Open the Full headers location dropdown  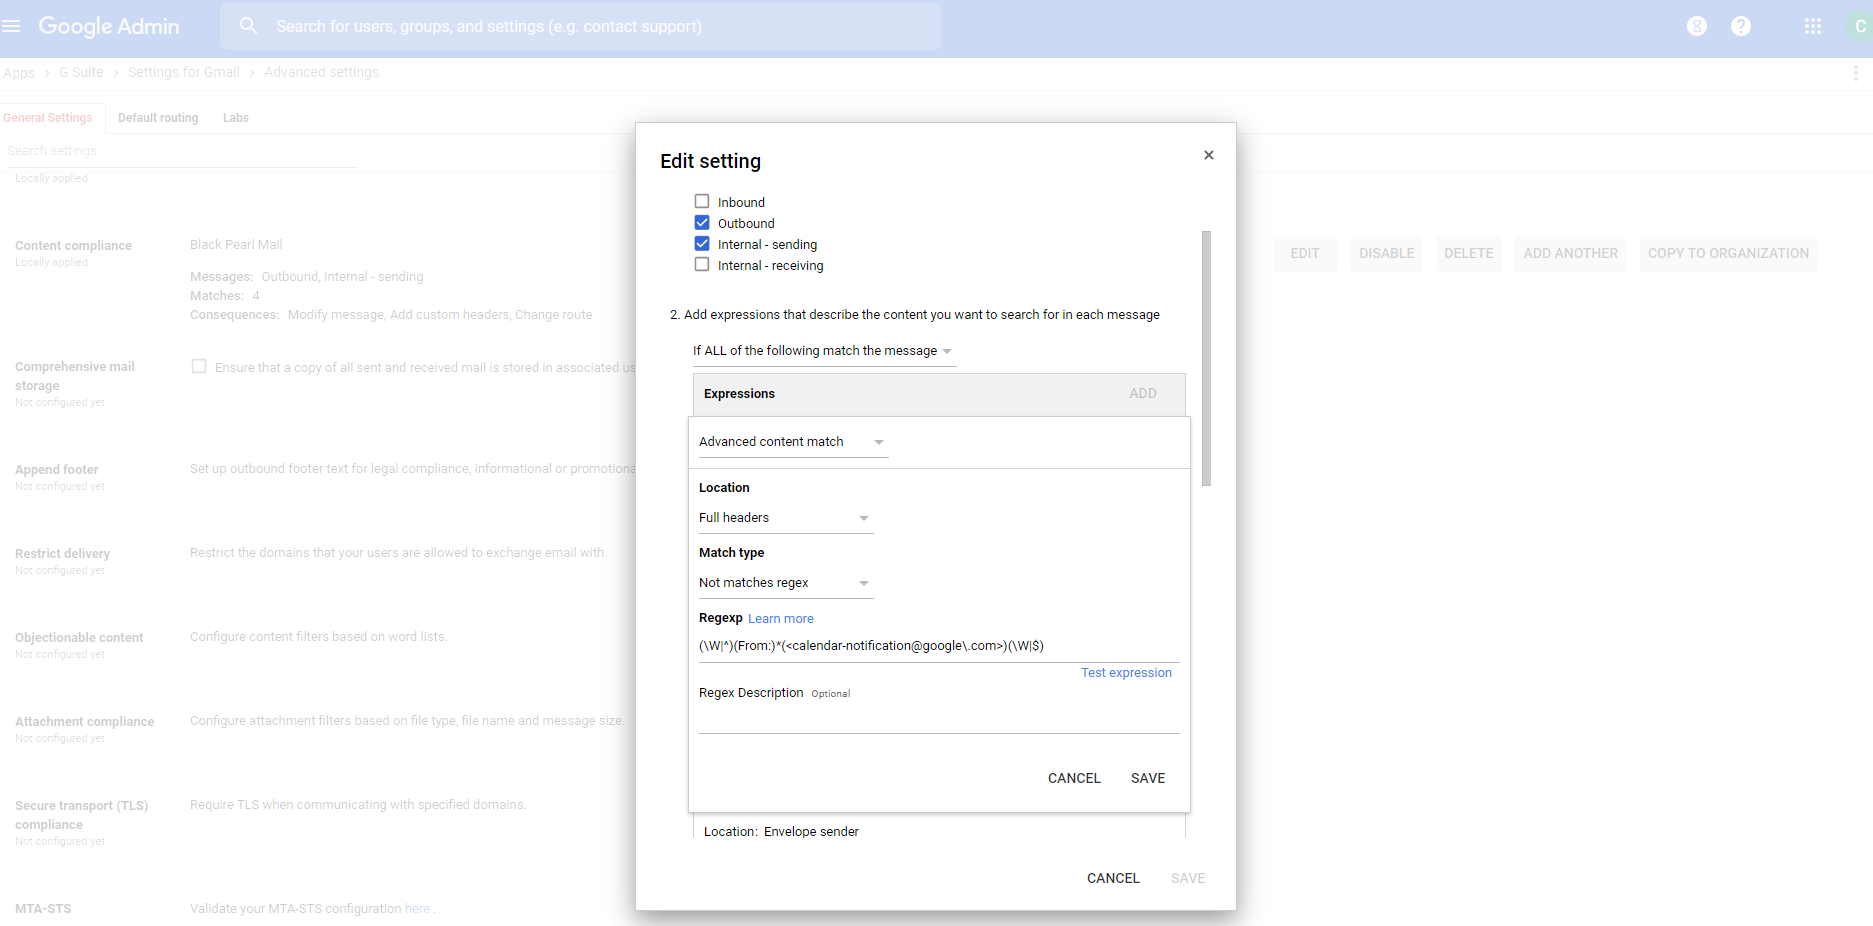click(786, 518)
